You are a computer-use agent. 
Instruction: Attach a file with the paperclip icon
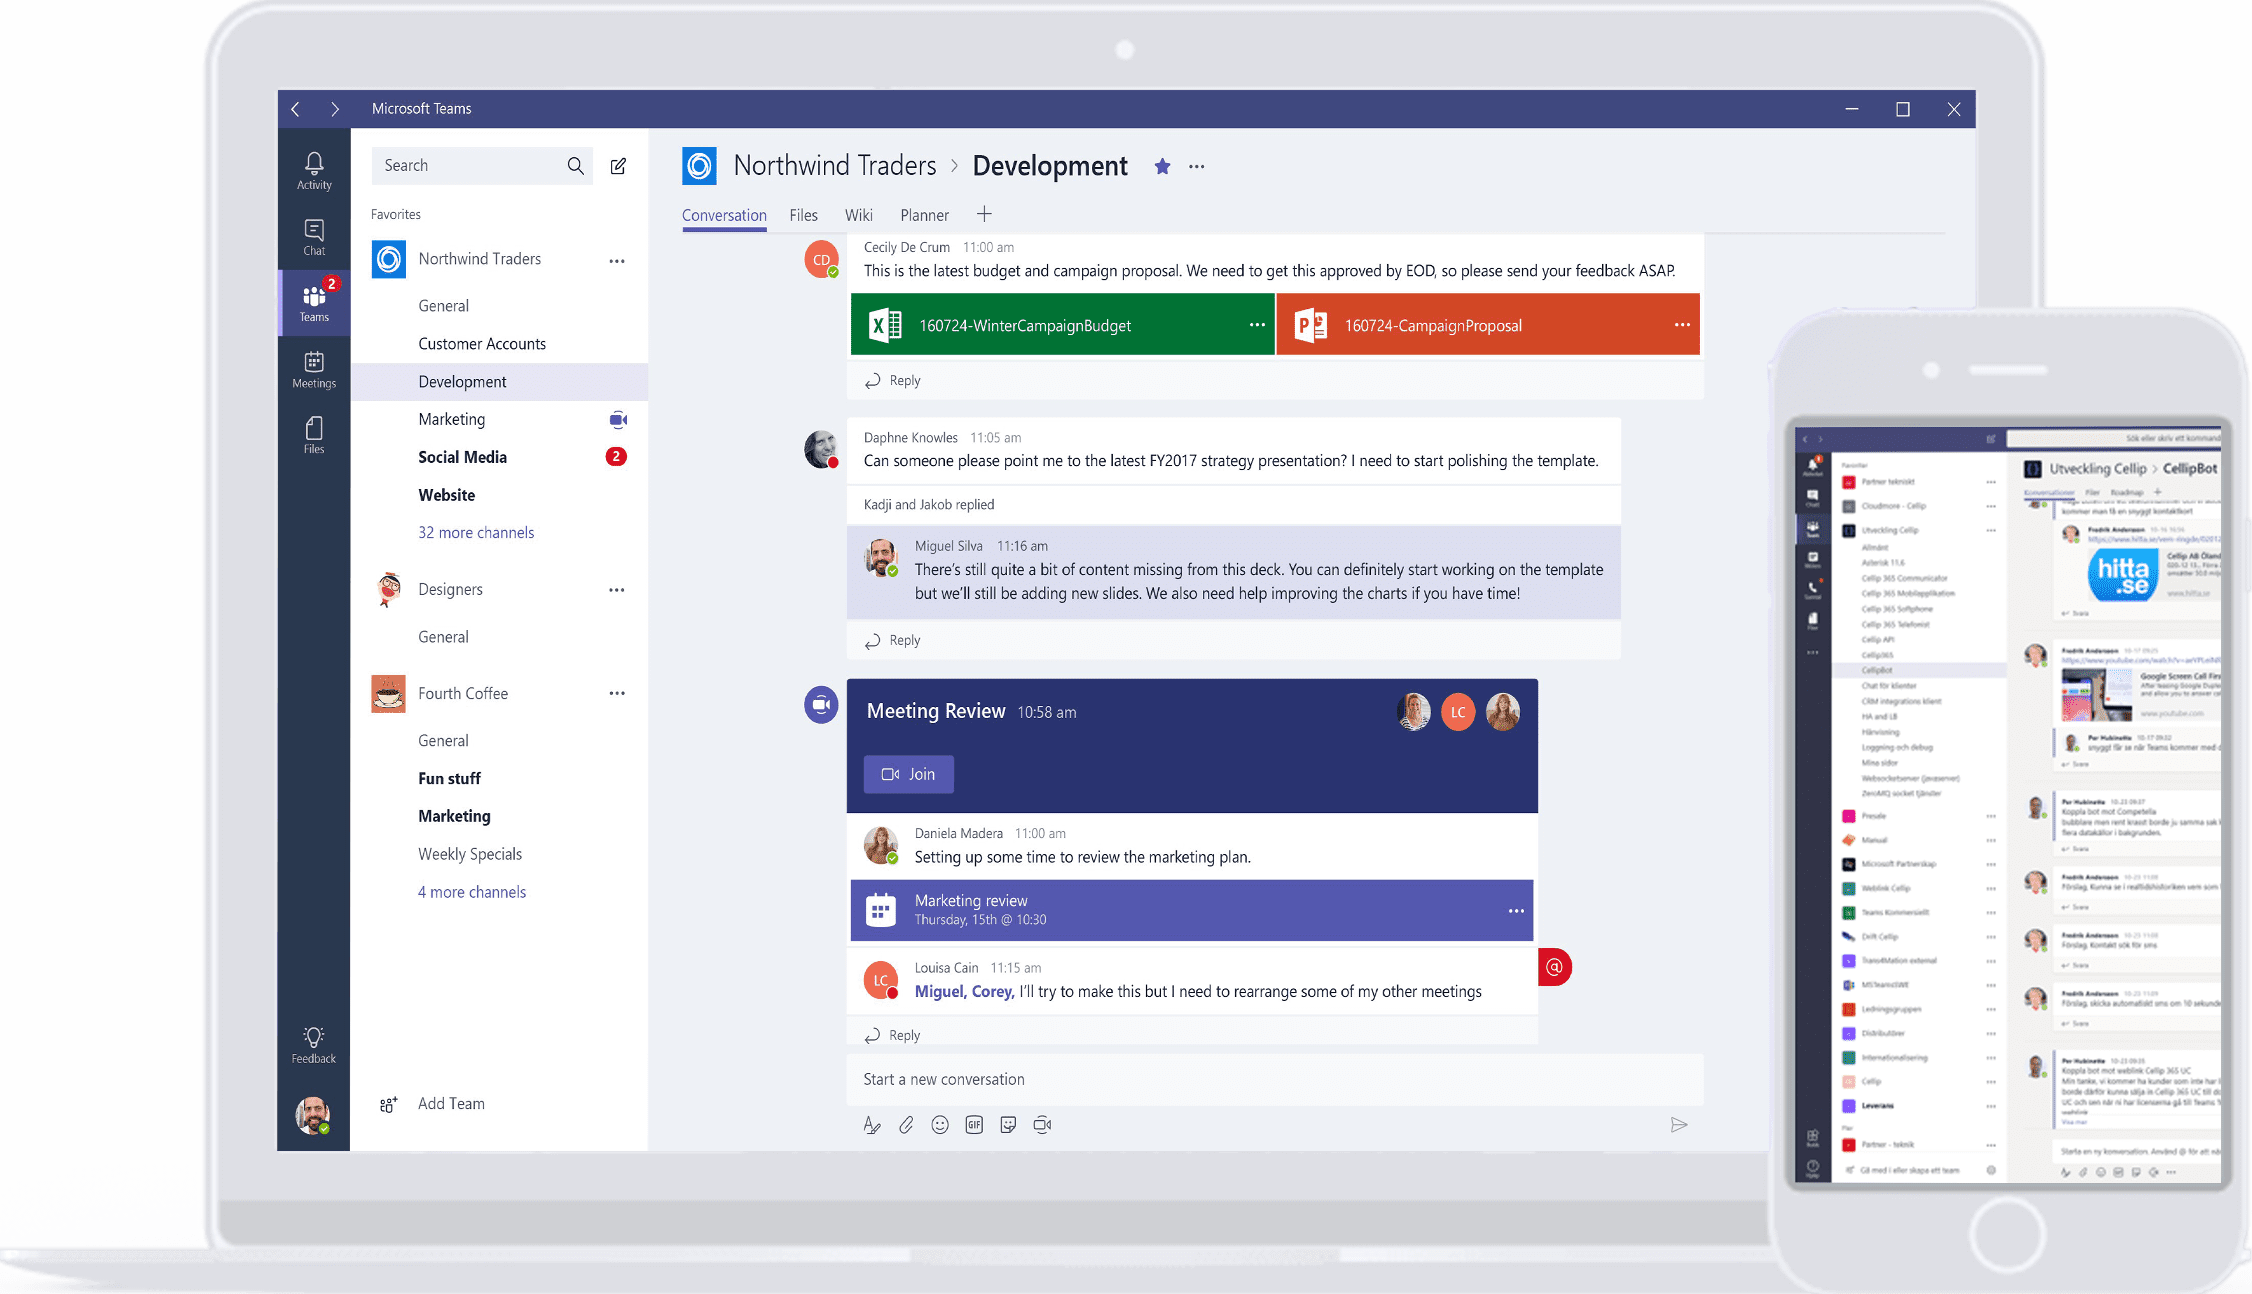point(906,1125)
